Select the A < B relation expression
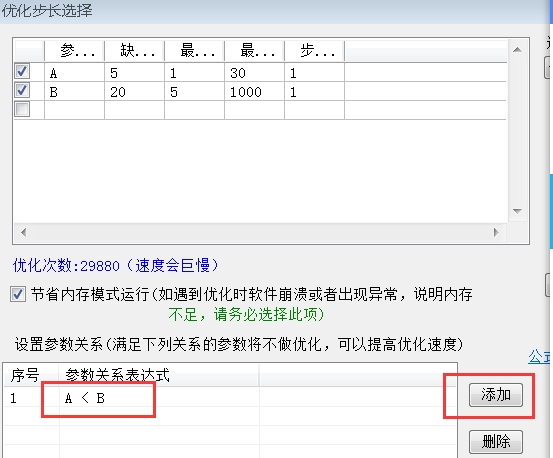The image size is (553, 458). [x=85, y=398]
